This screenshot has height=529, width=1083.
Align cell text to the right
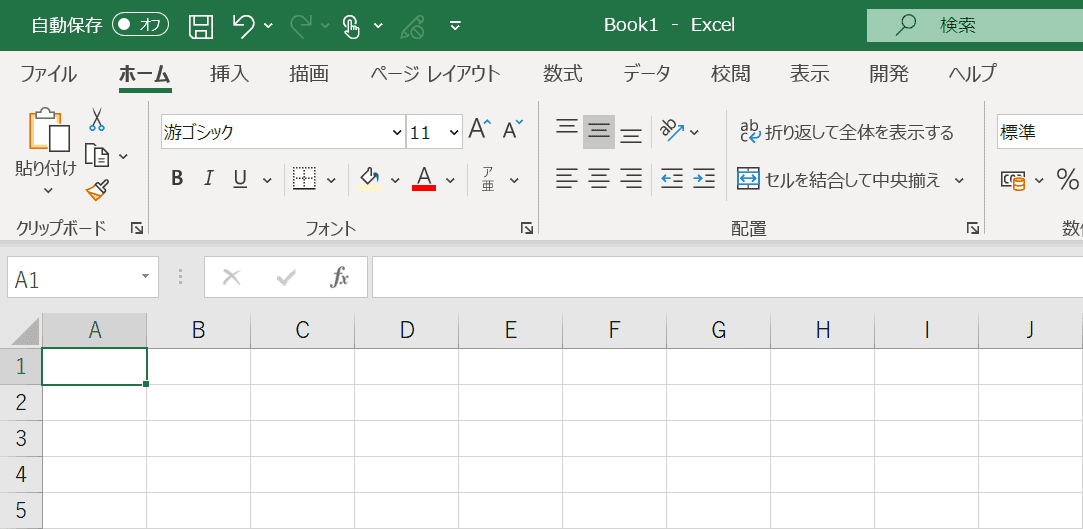point(631,180)
